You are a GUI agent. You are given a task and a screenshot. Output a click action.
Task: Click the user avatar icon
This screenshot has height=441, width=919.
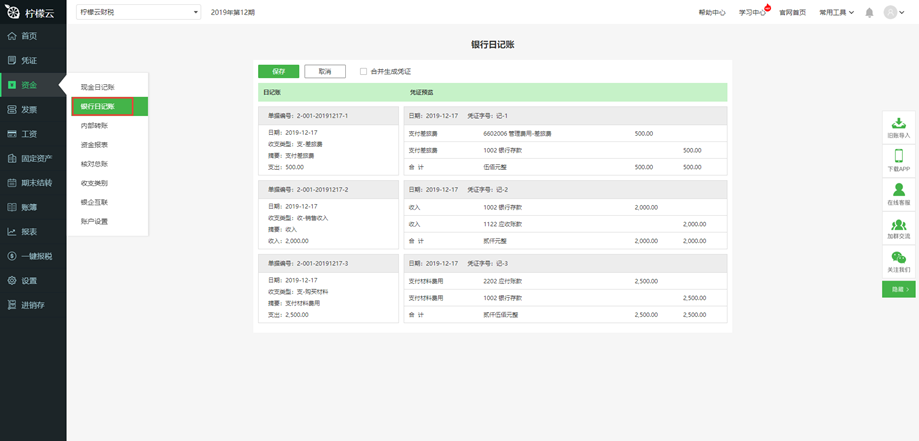pyautogui.click(x=890, y=12)
